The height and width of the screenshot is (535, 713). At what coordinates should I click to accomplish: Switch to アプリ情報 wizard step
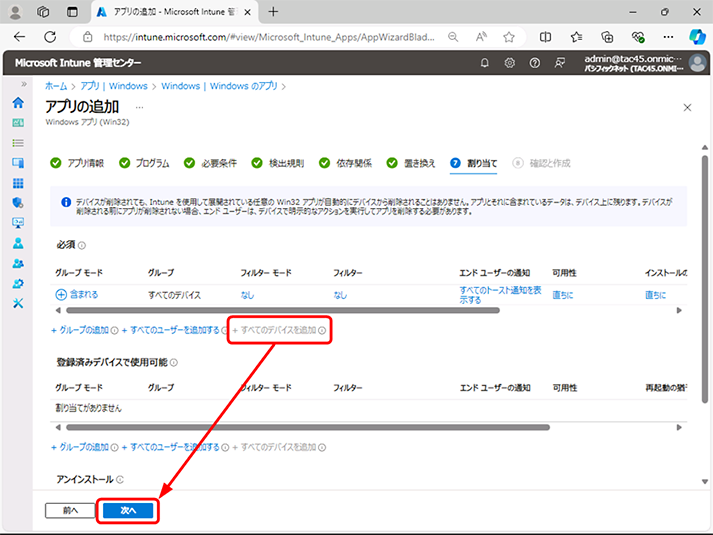[x=77, y=163]
